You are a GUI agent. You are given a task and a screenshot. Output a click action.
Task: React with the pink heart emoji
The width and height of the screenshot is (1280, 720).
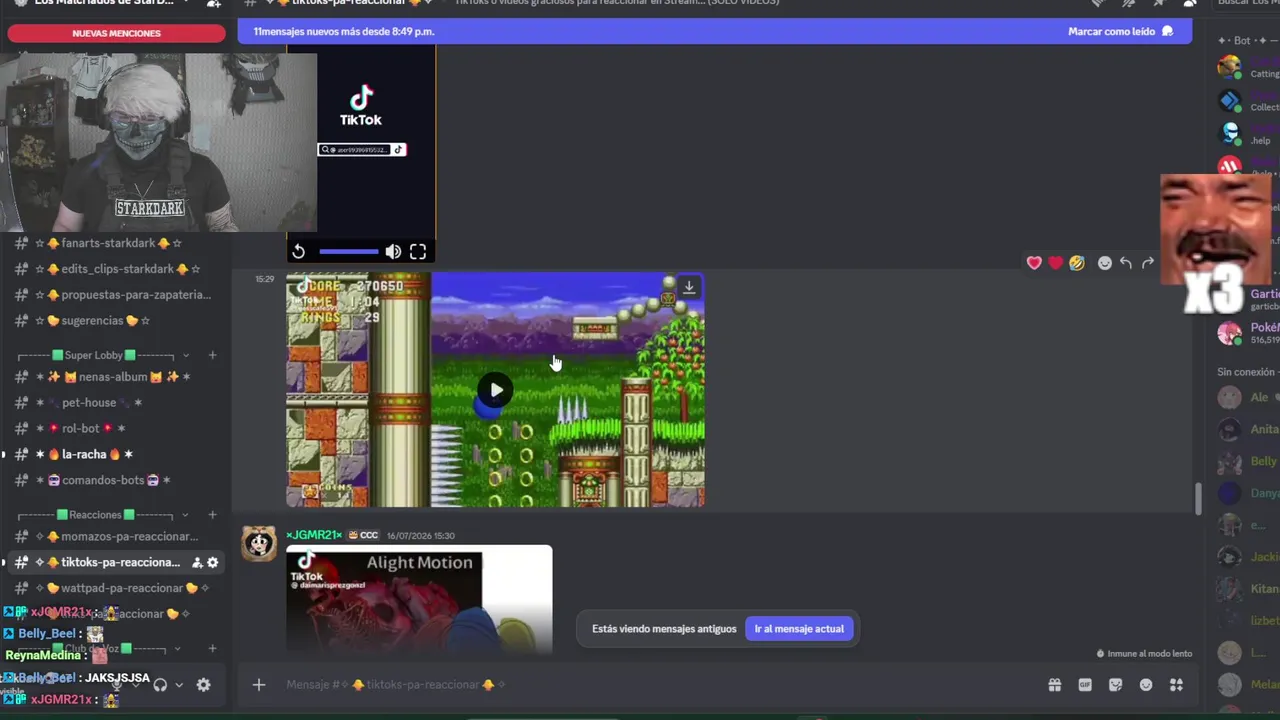[x=1034, y=263]
